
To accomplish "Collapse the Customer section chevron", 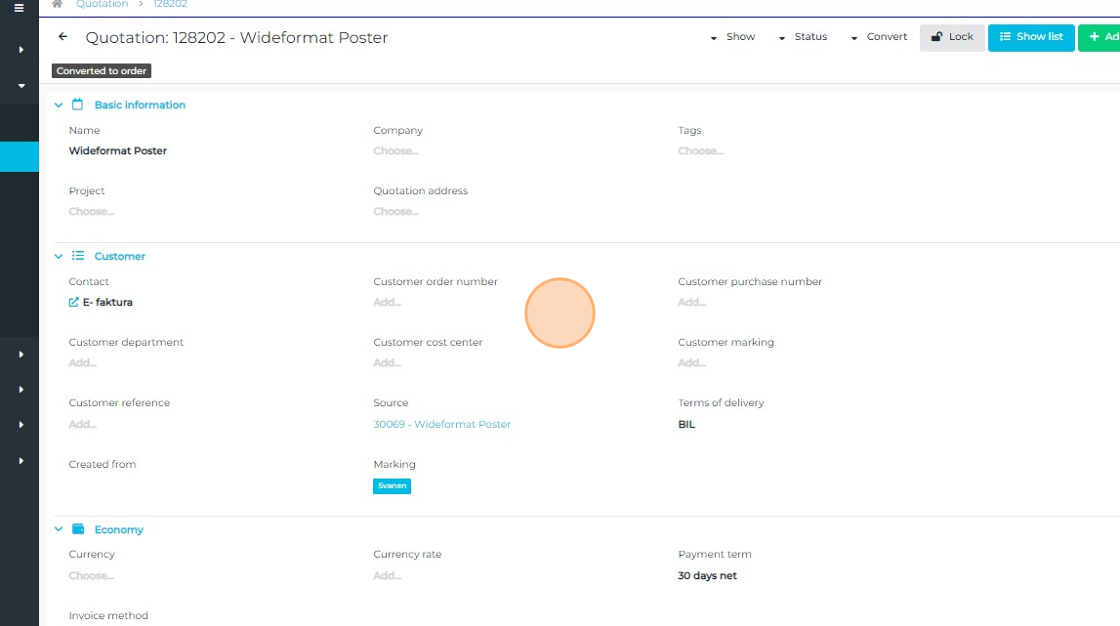I will click(x=59, y=257).
